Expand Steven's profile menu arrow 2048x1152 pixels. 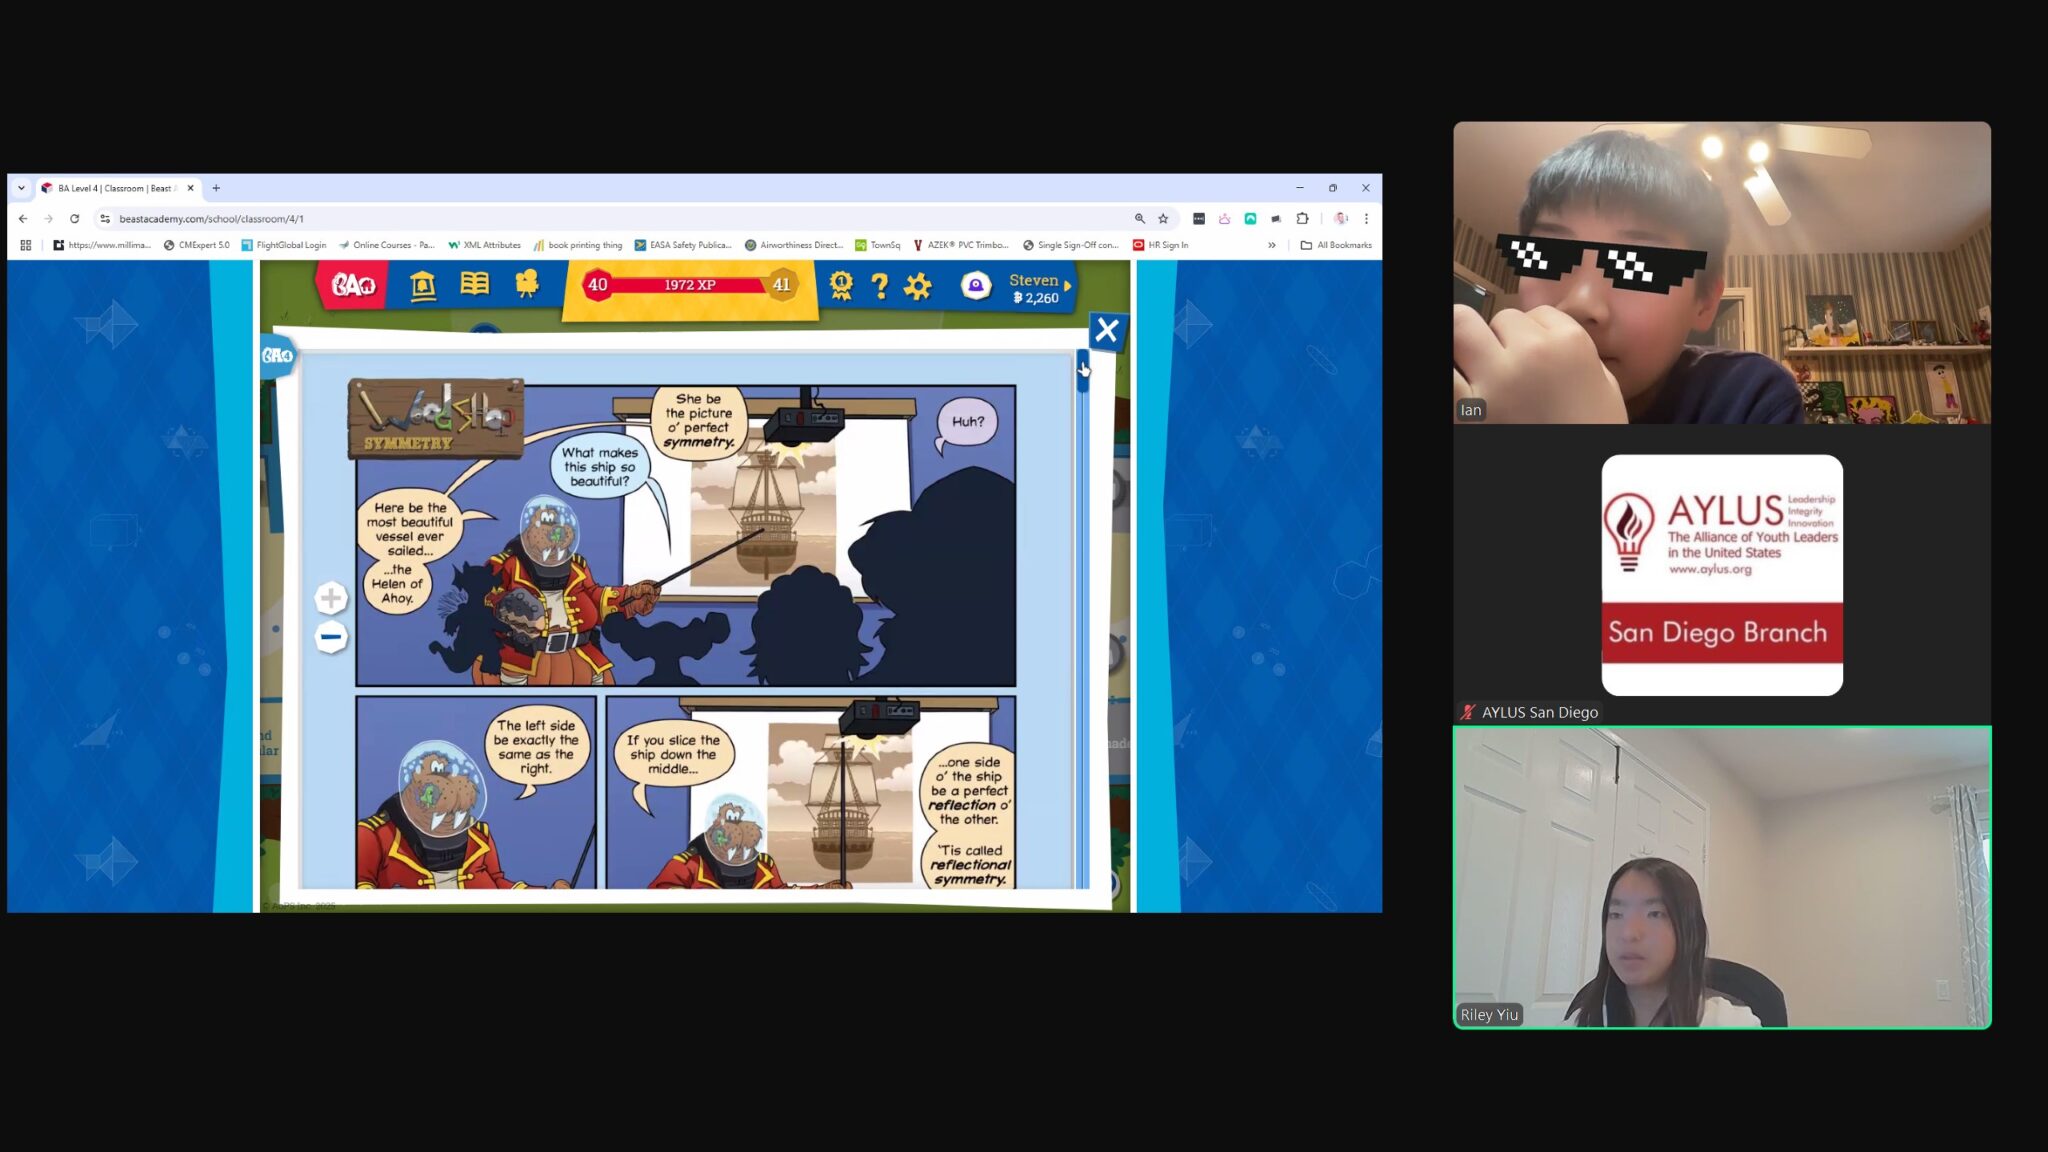click(x=1068, y=286)
